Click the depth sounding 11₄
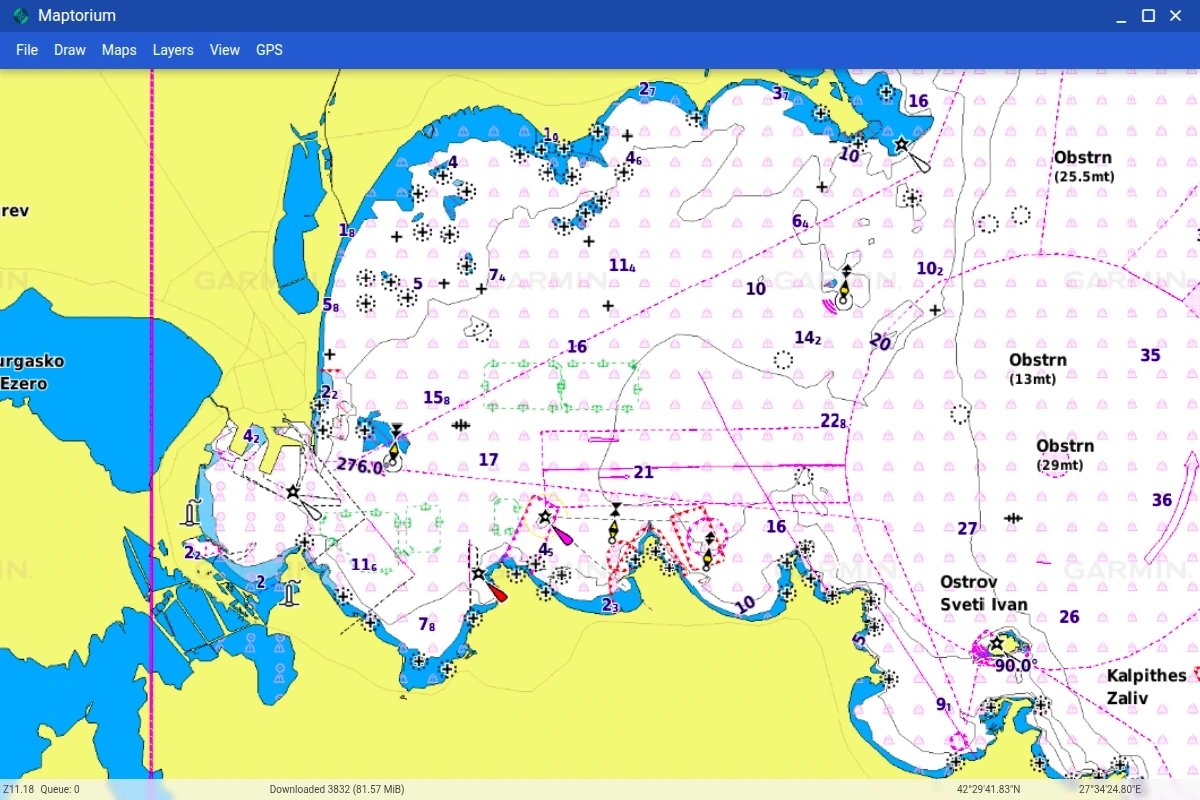The image size is (1200, 800). [622, 265]
